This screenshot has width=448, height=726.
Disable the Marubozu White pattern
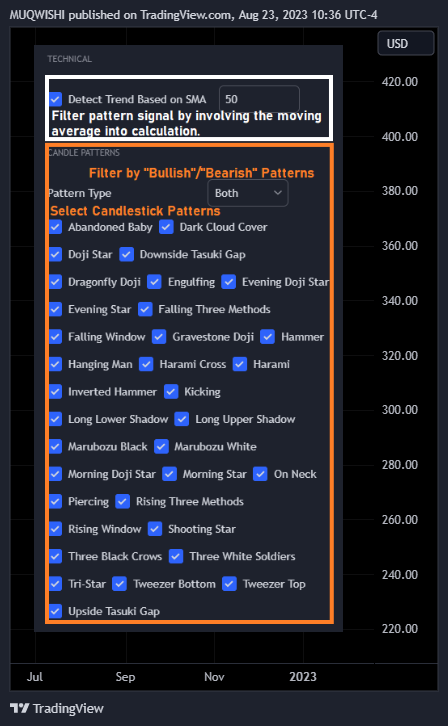(x=161, y=446)
